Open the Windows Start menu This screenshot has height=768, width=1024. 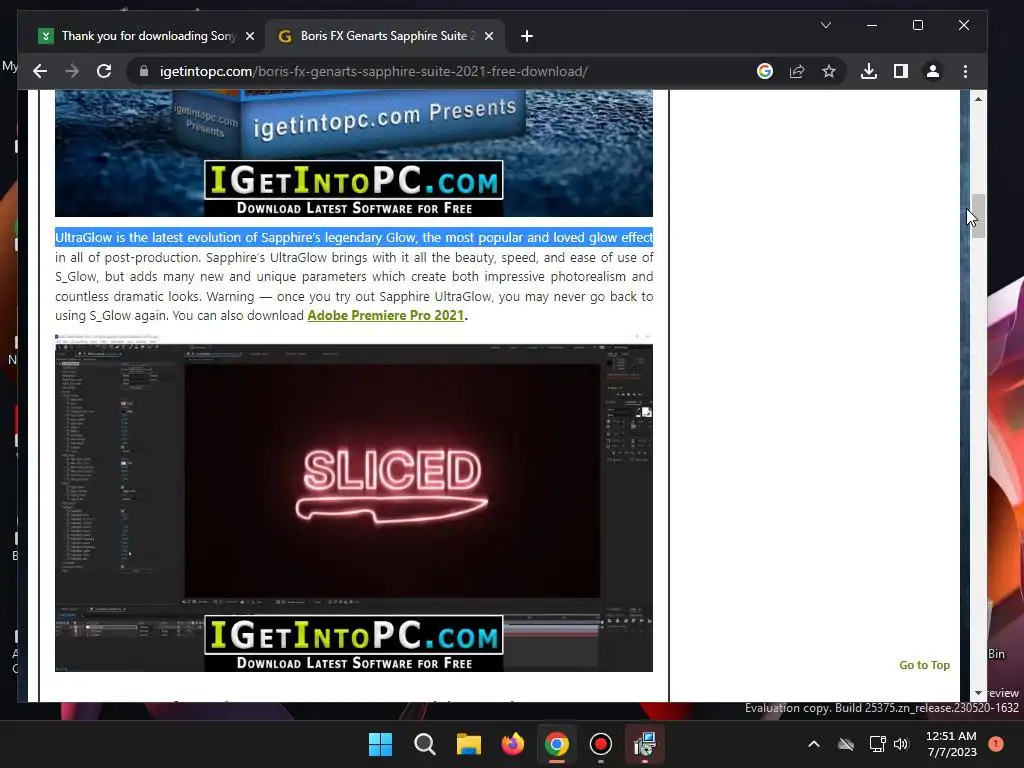381,744
